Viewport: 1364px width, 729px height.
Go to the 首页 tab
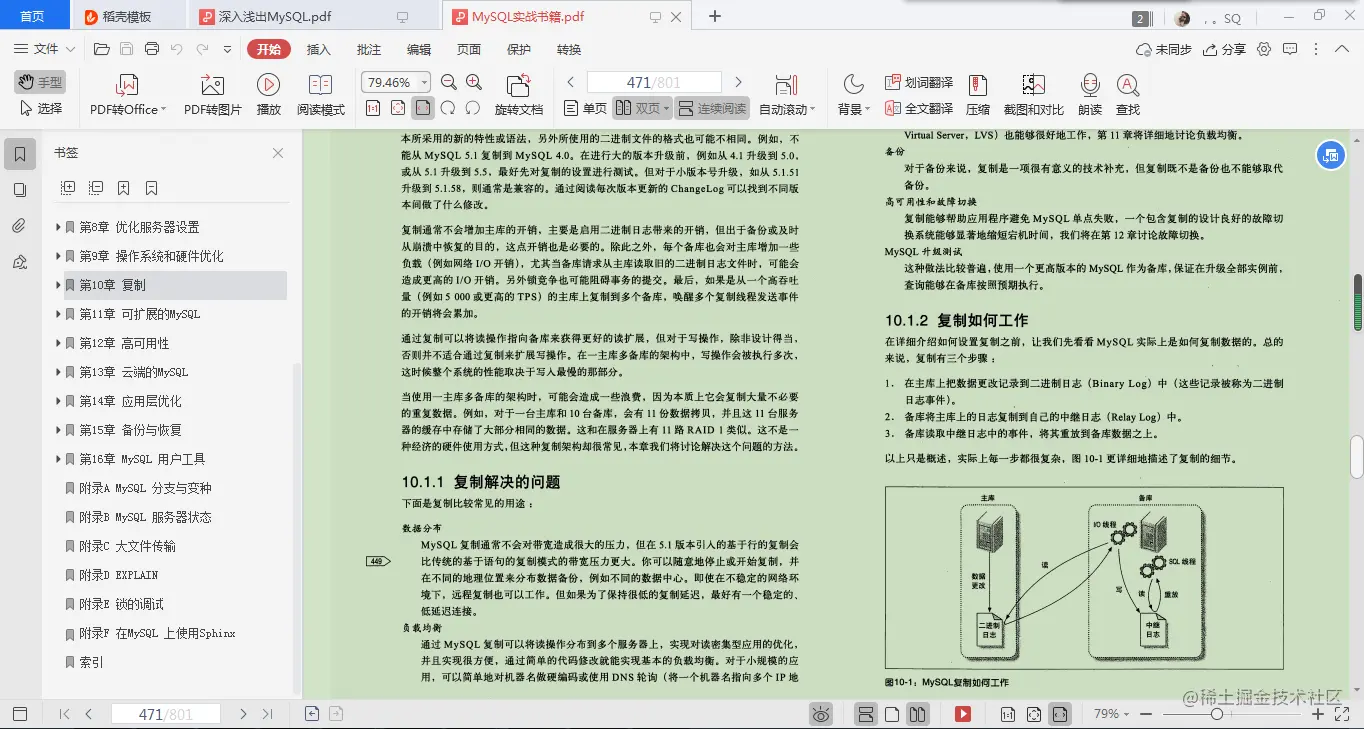(x=32, y=16)
